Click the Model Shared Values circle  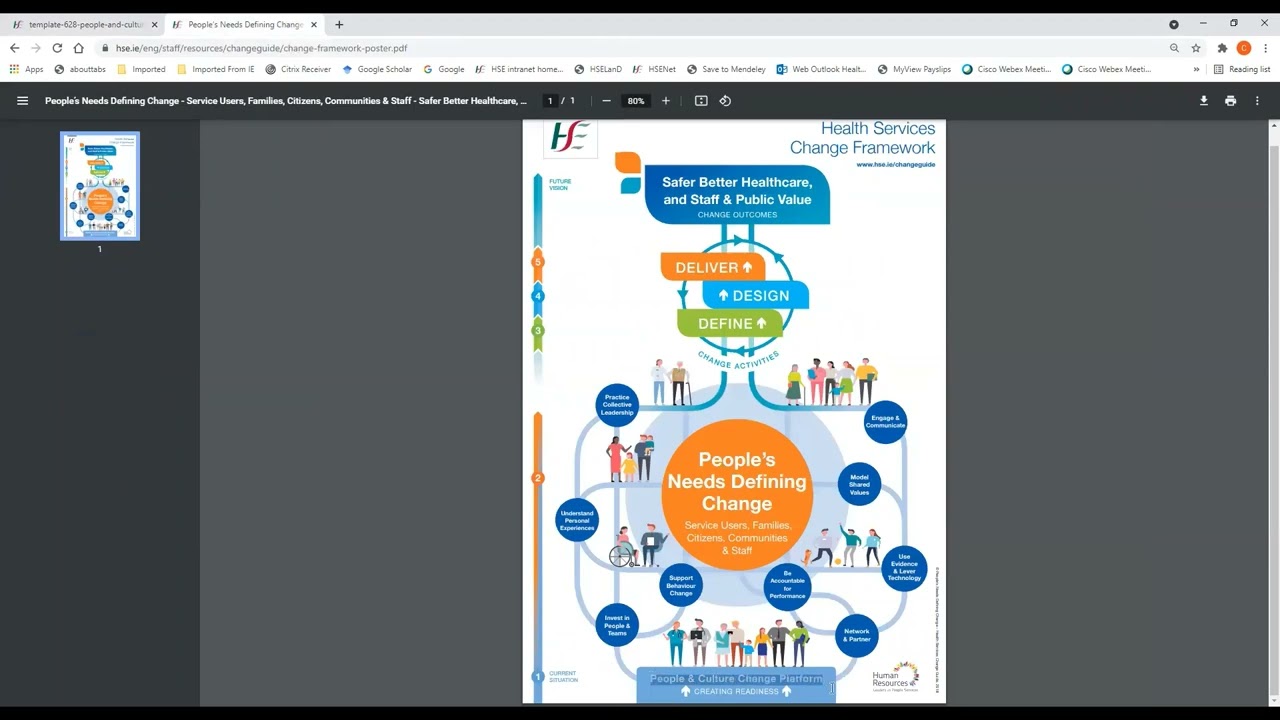pos(859,485)
